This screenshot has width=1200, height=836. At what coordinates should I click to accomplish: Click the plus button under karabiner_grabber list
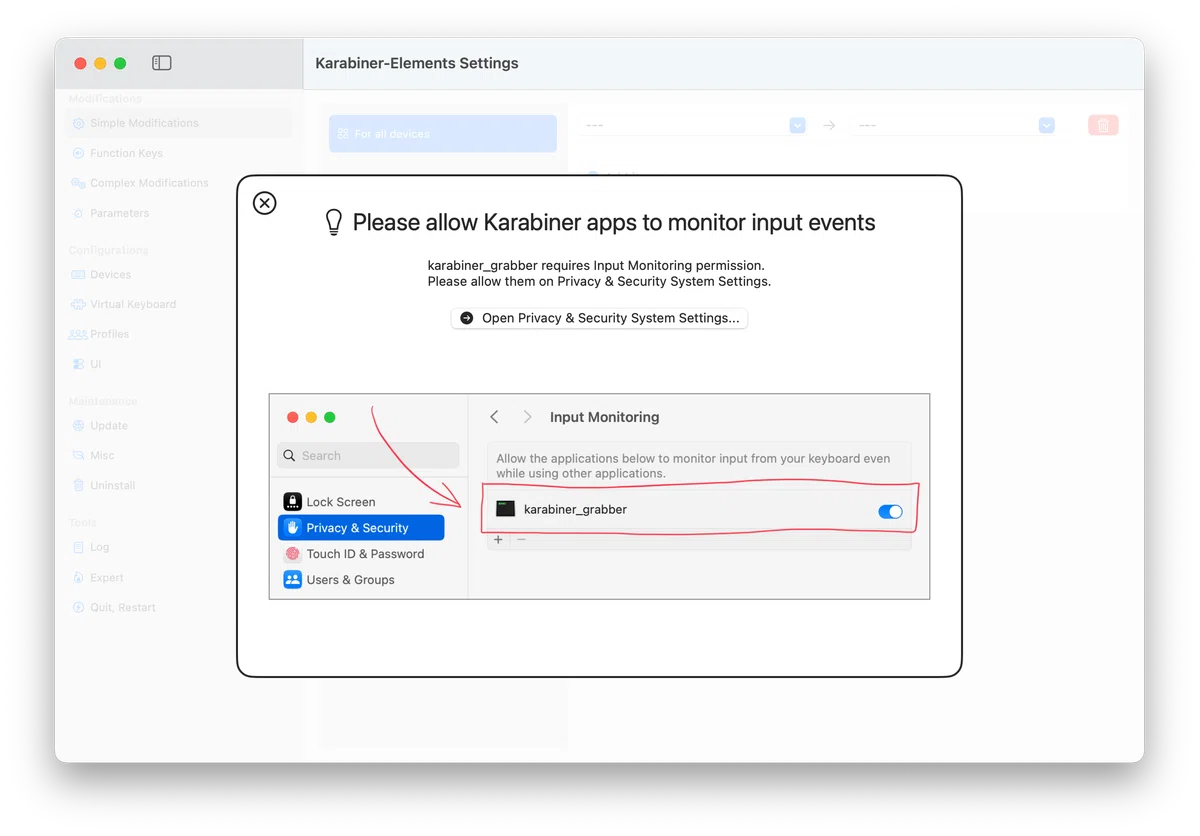click(x=498, y=540)
